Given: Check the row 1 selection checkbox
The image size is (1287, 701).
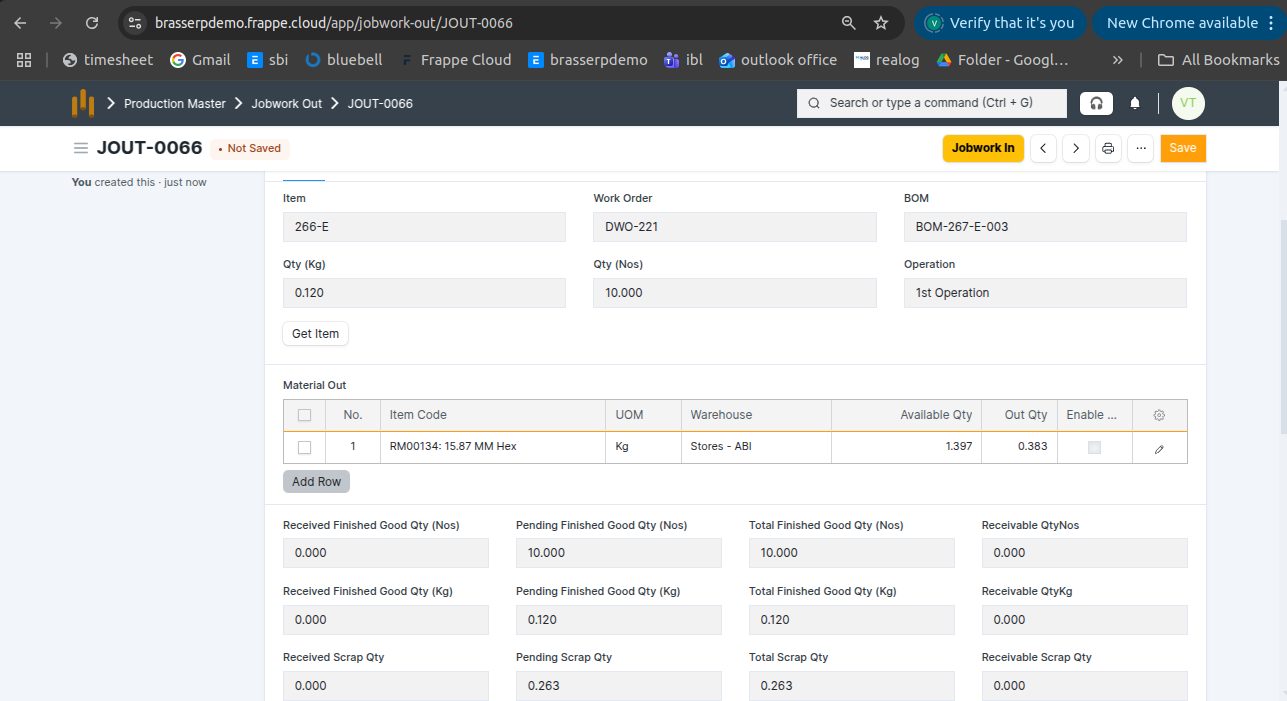Looking at the screenshot, I should (x=305, y=447).
